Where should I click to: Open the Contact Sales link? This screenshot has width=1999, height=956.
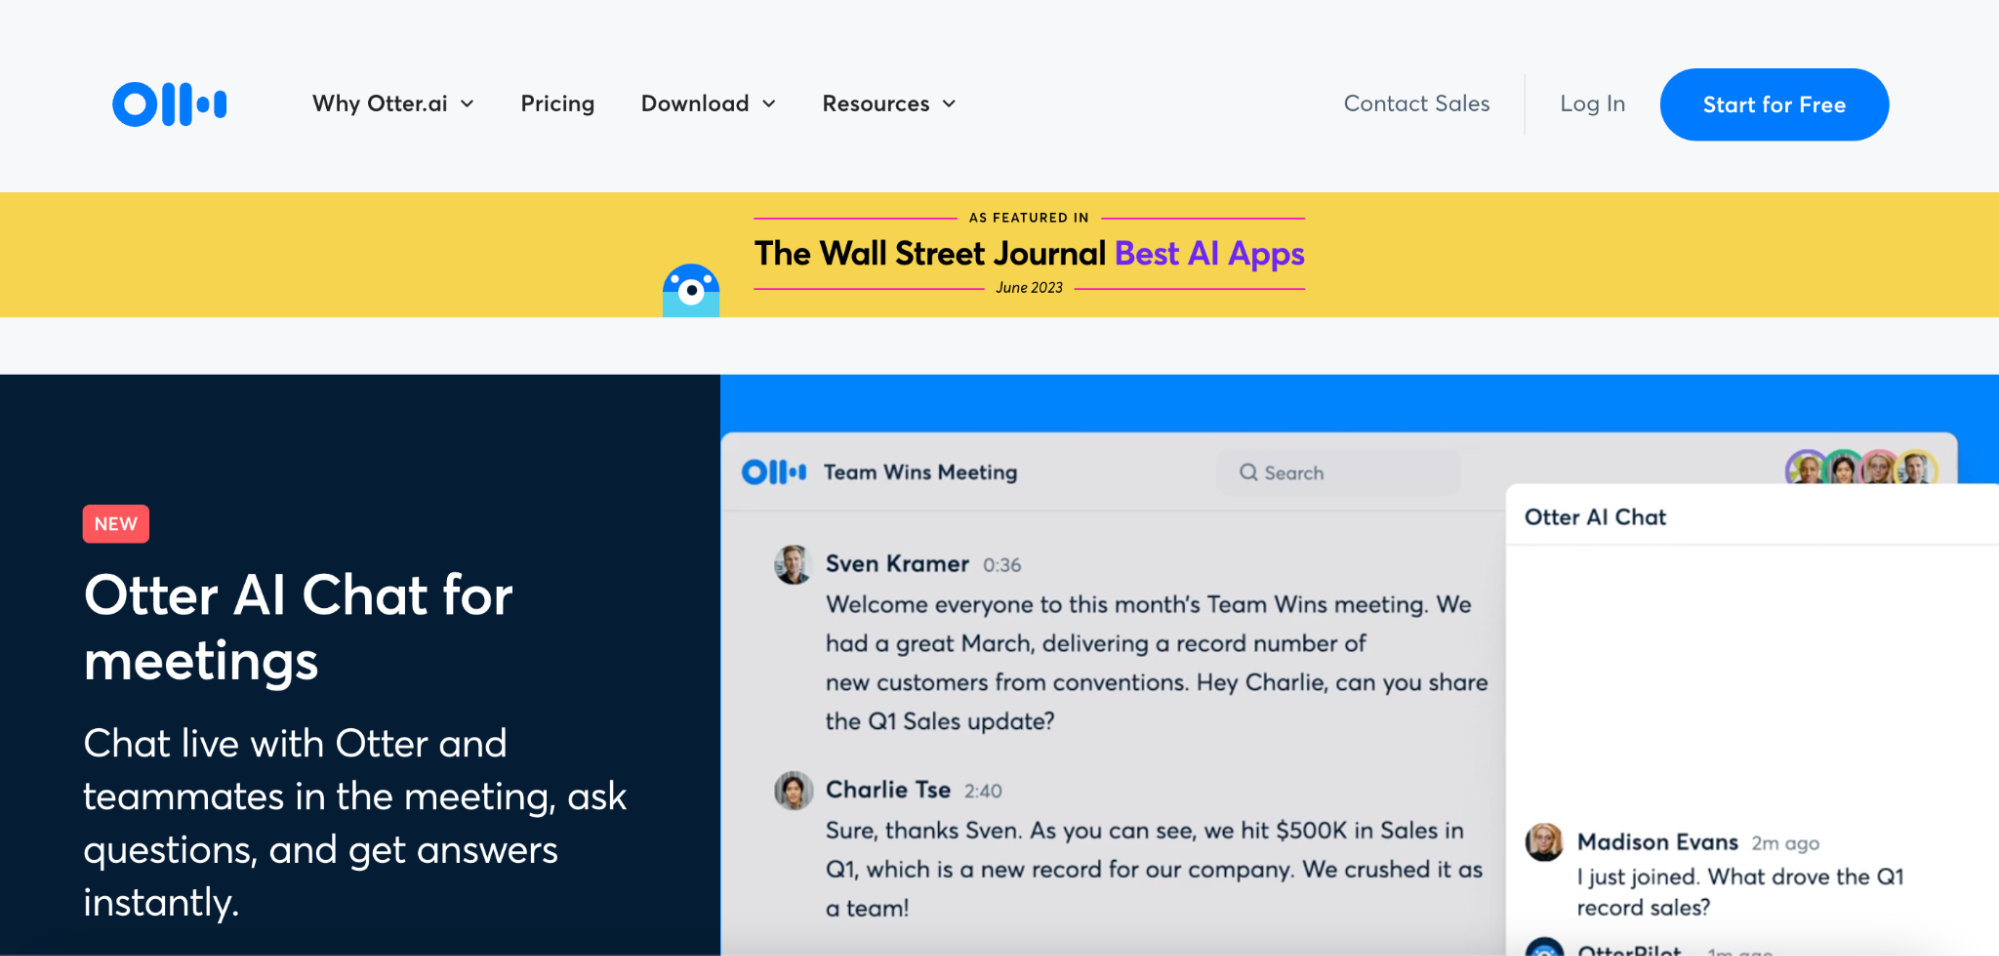point(1416,104)
